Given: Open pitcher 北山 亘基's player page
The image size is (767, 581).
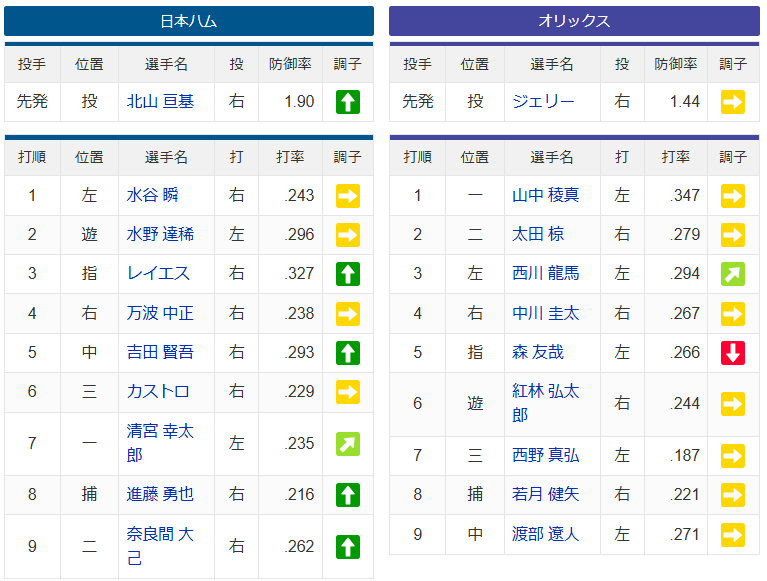Looking at the screenshot, I should point(160,101).
